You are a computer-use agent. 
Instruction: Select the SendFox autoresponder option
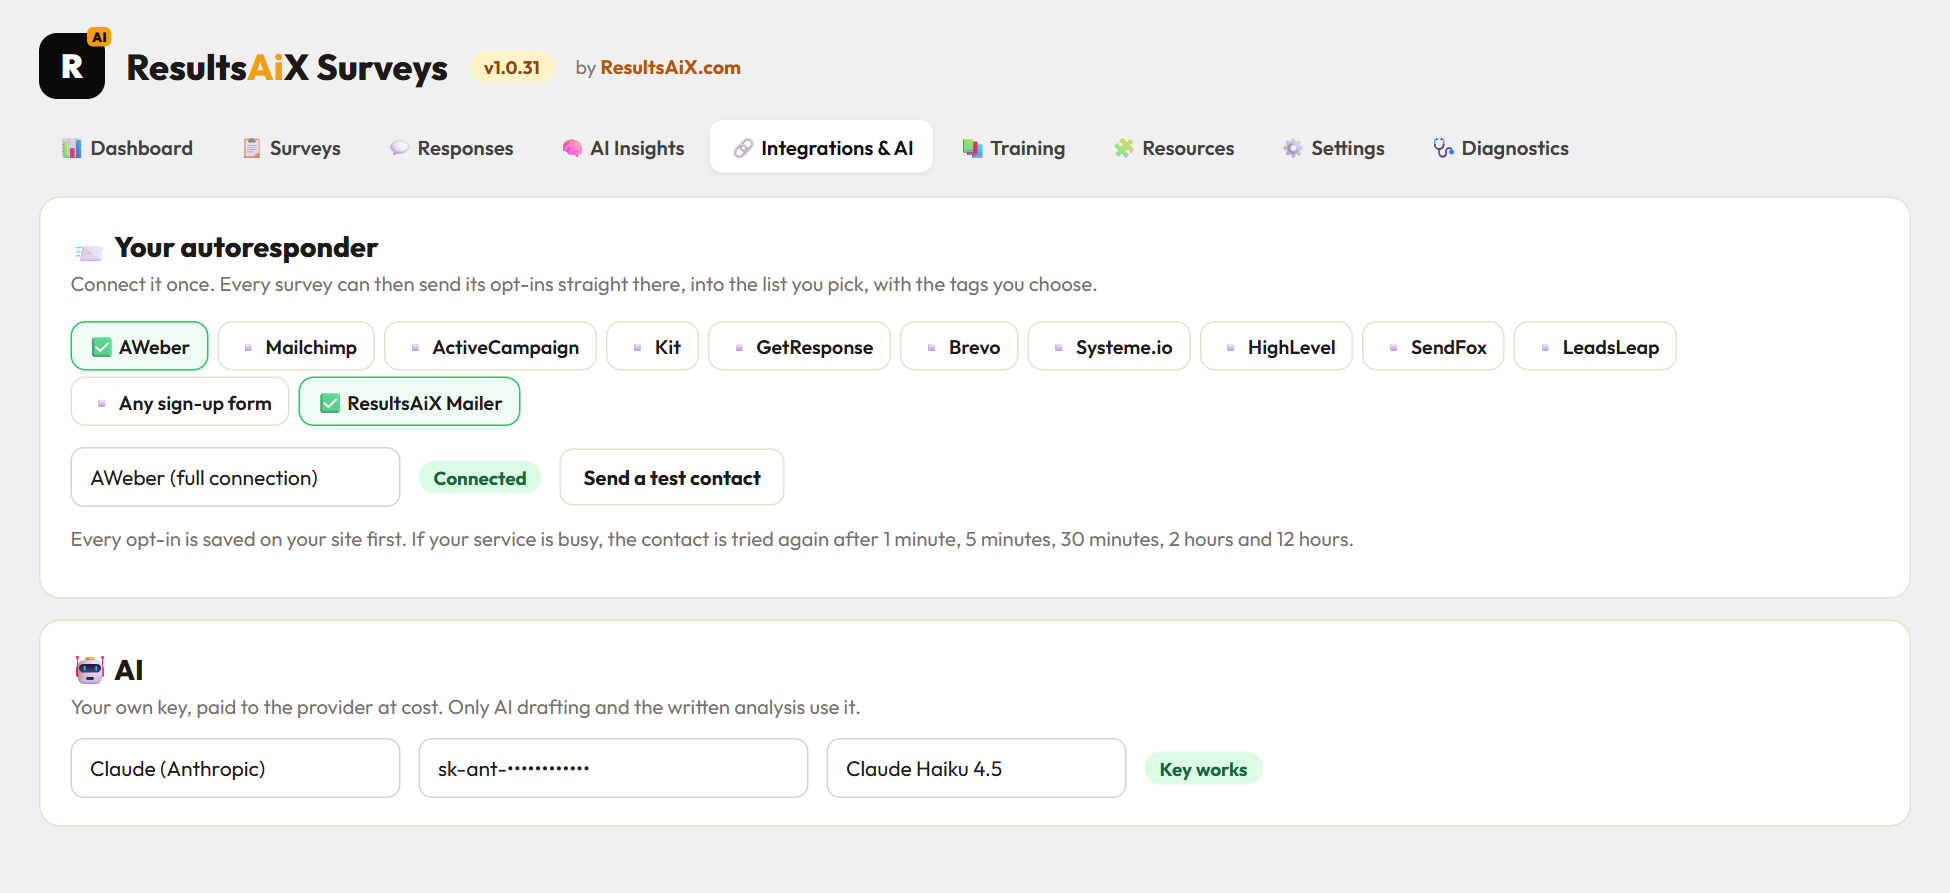[x=1433, y=346]
